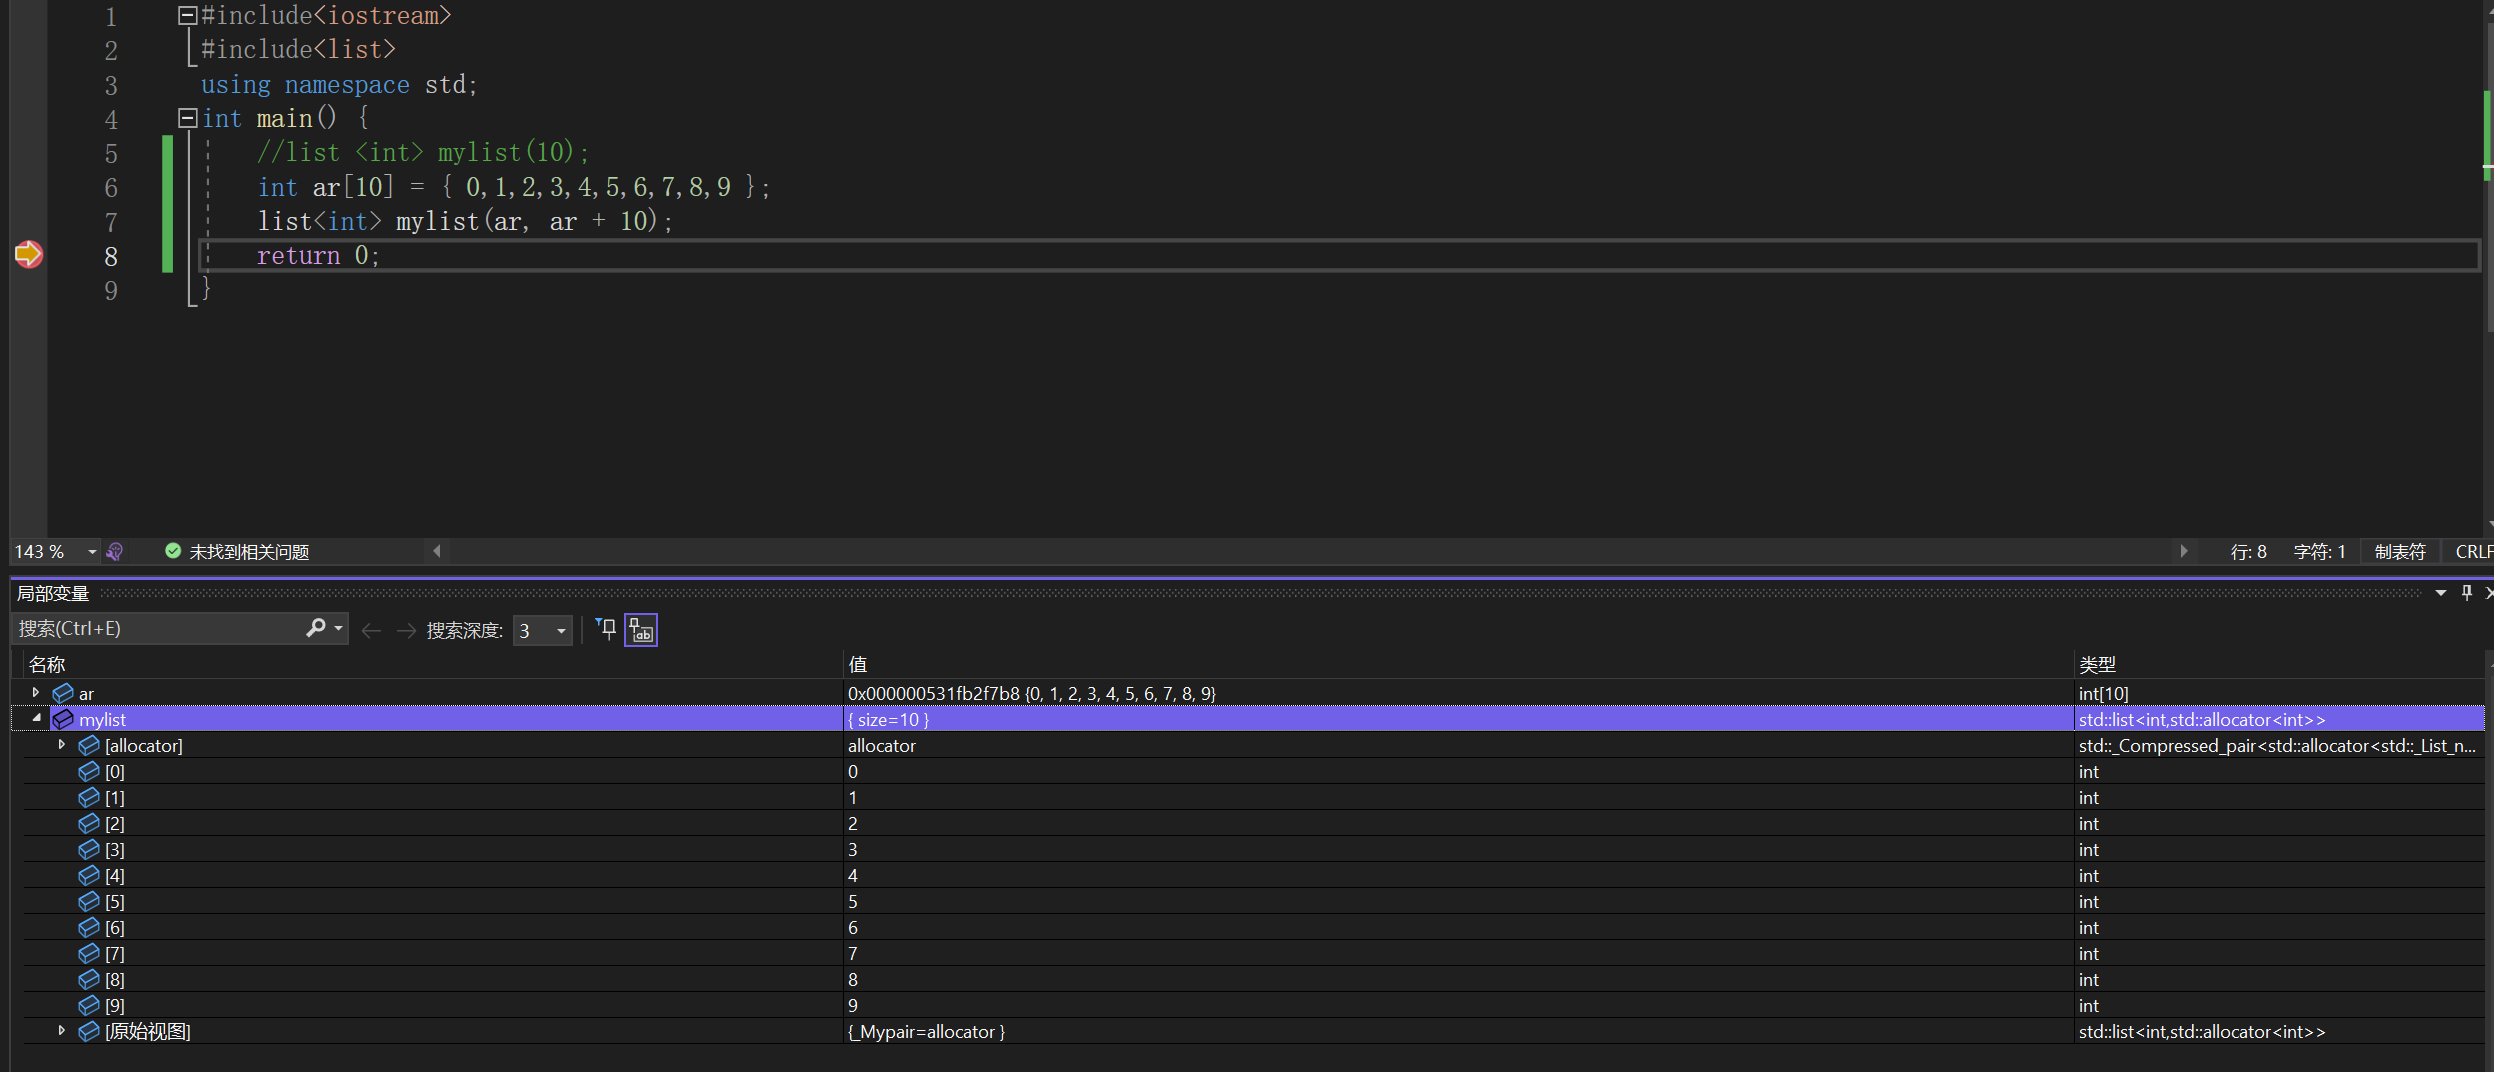Click the cube icon for element [1]
The height and width of the screenshot is (1072, 2494).
[x=89, y=797]
